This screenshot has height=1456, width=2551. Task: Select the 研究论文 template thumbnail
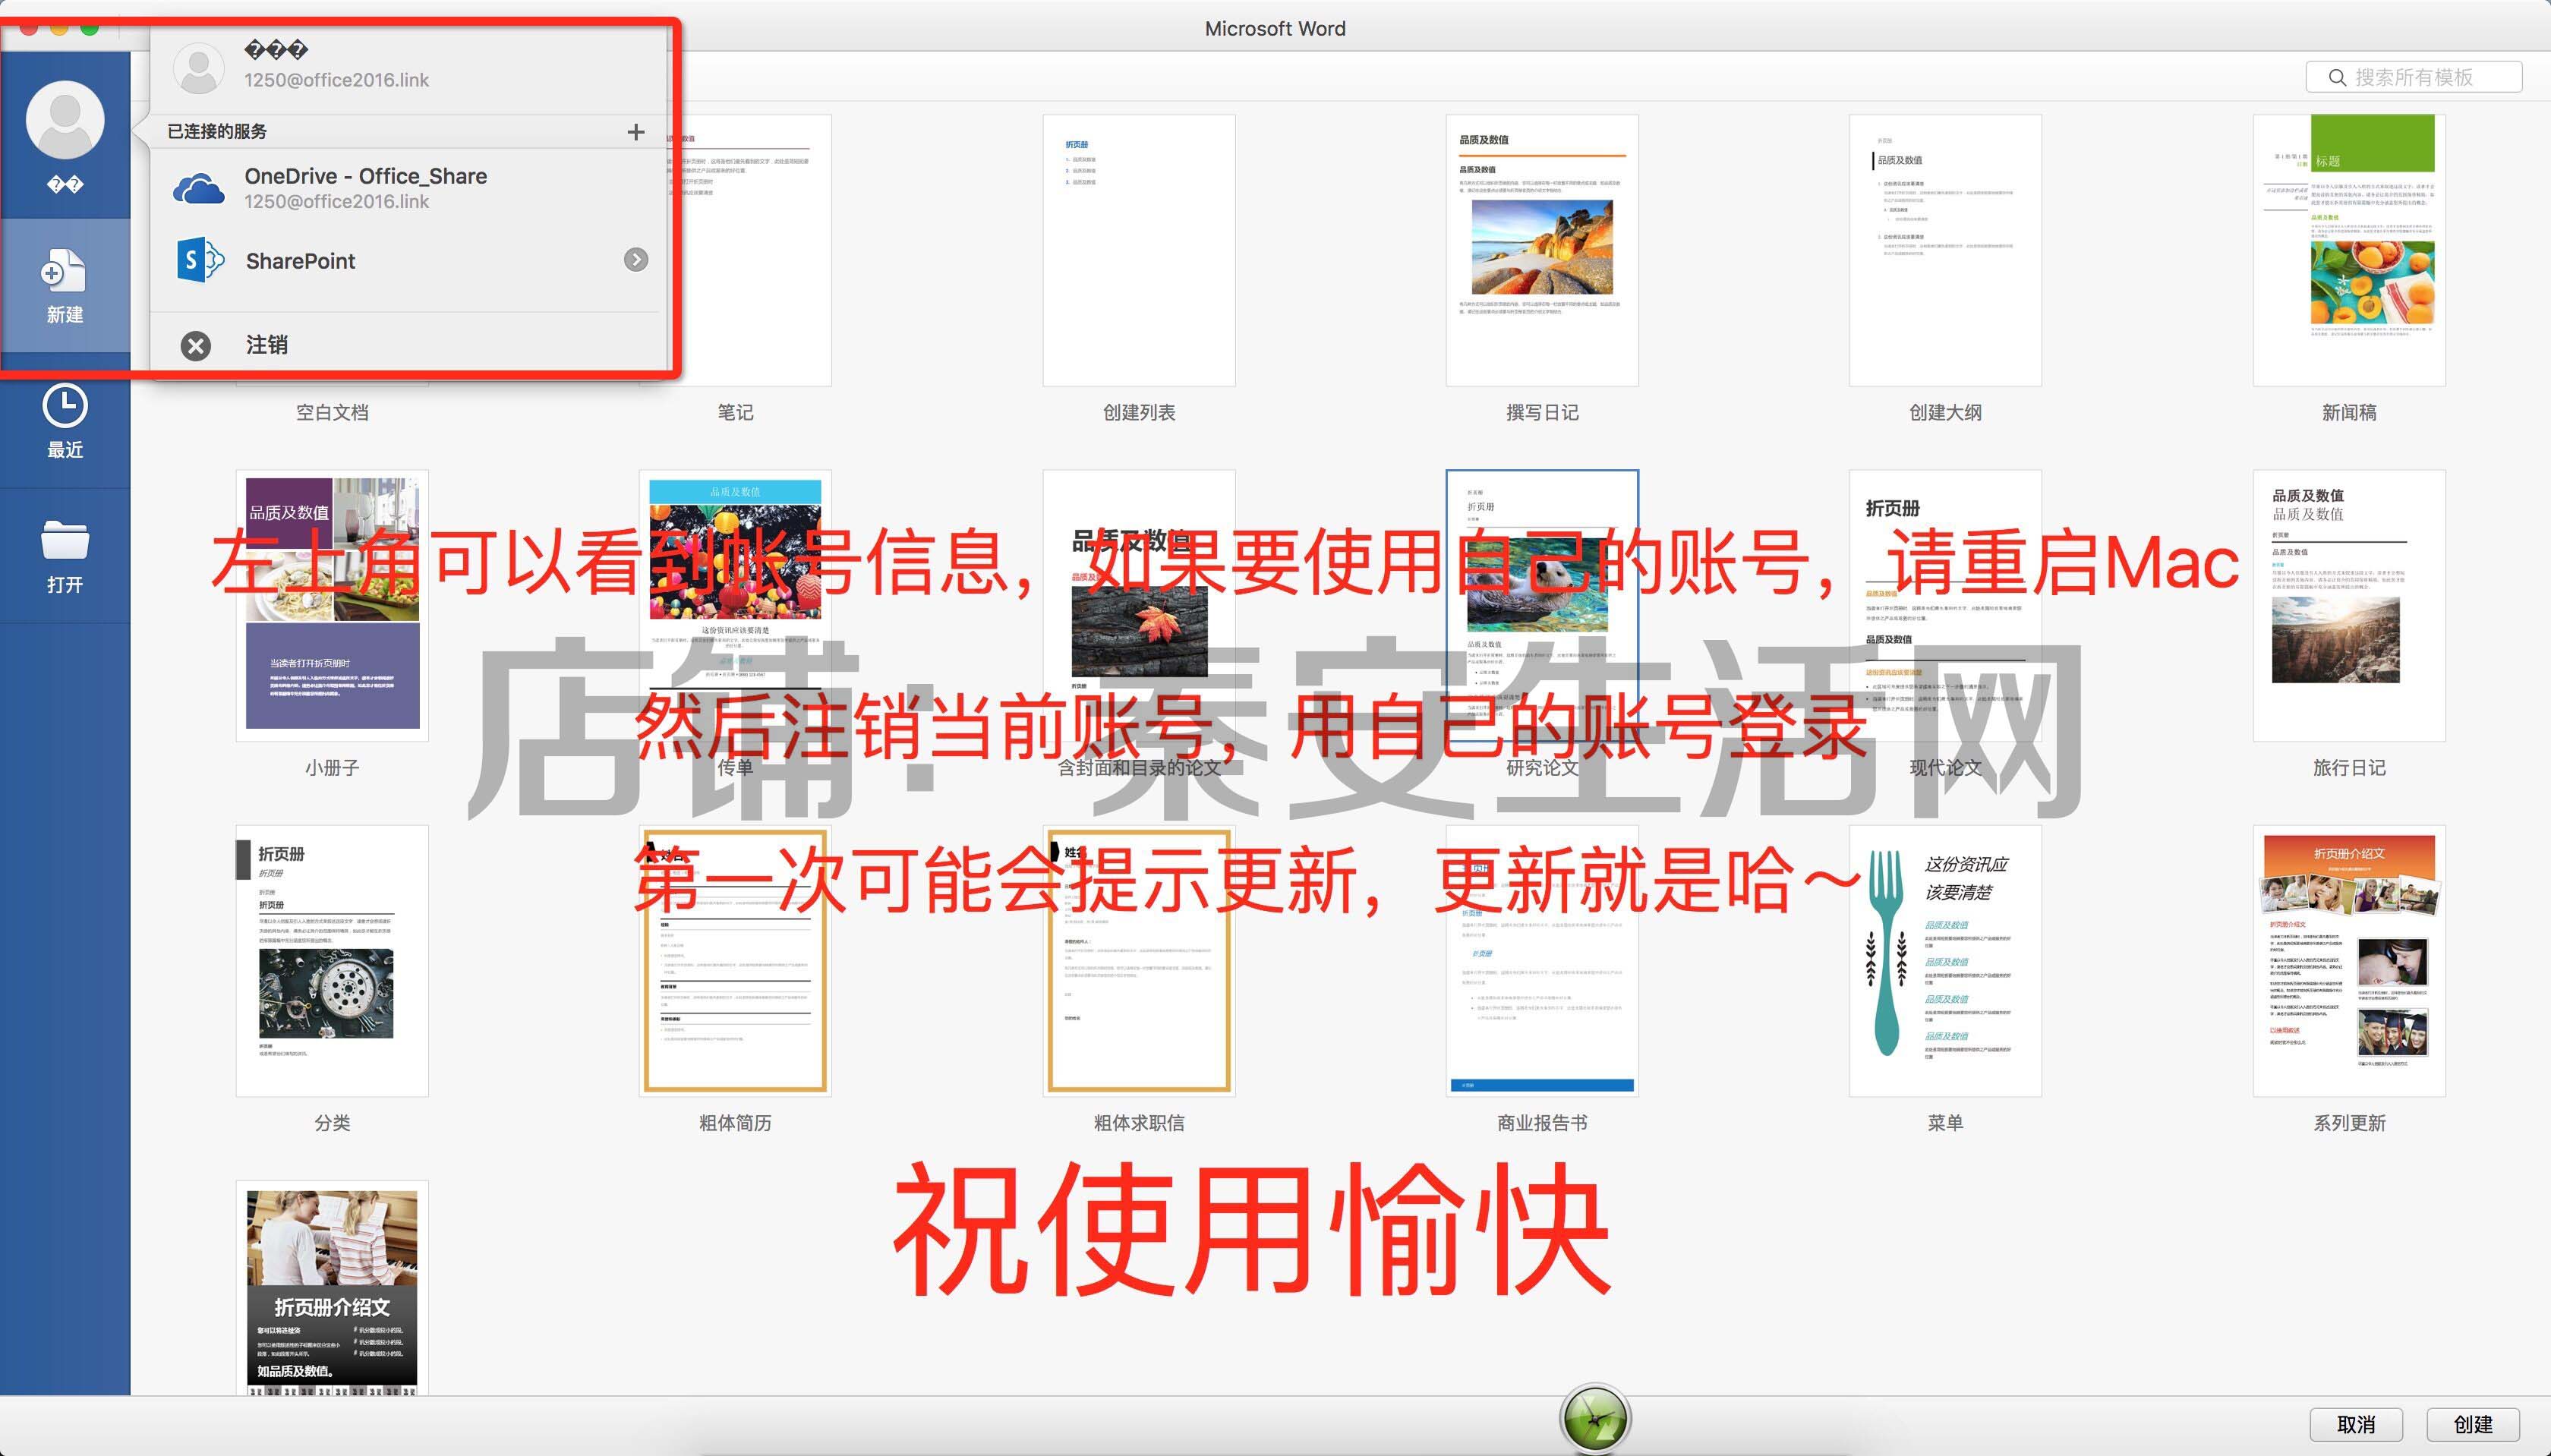coord(1542,605)
